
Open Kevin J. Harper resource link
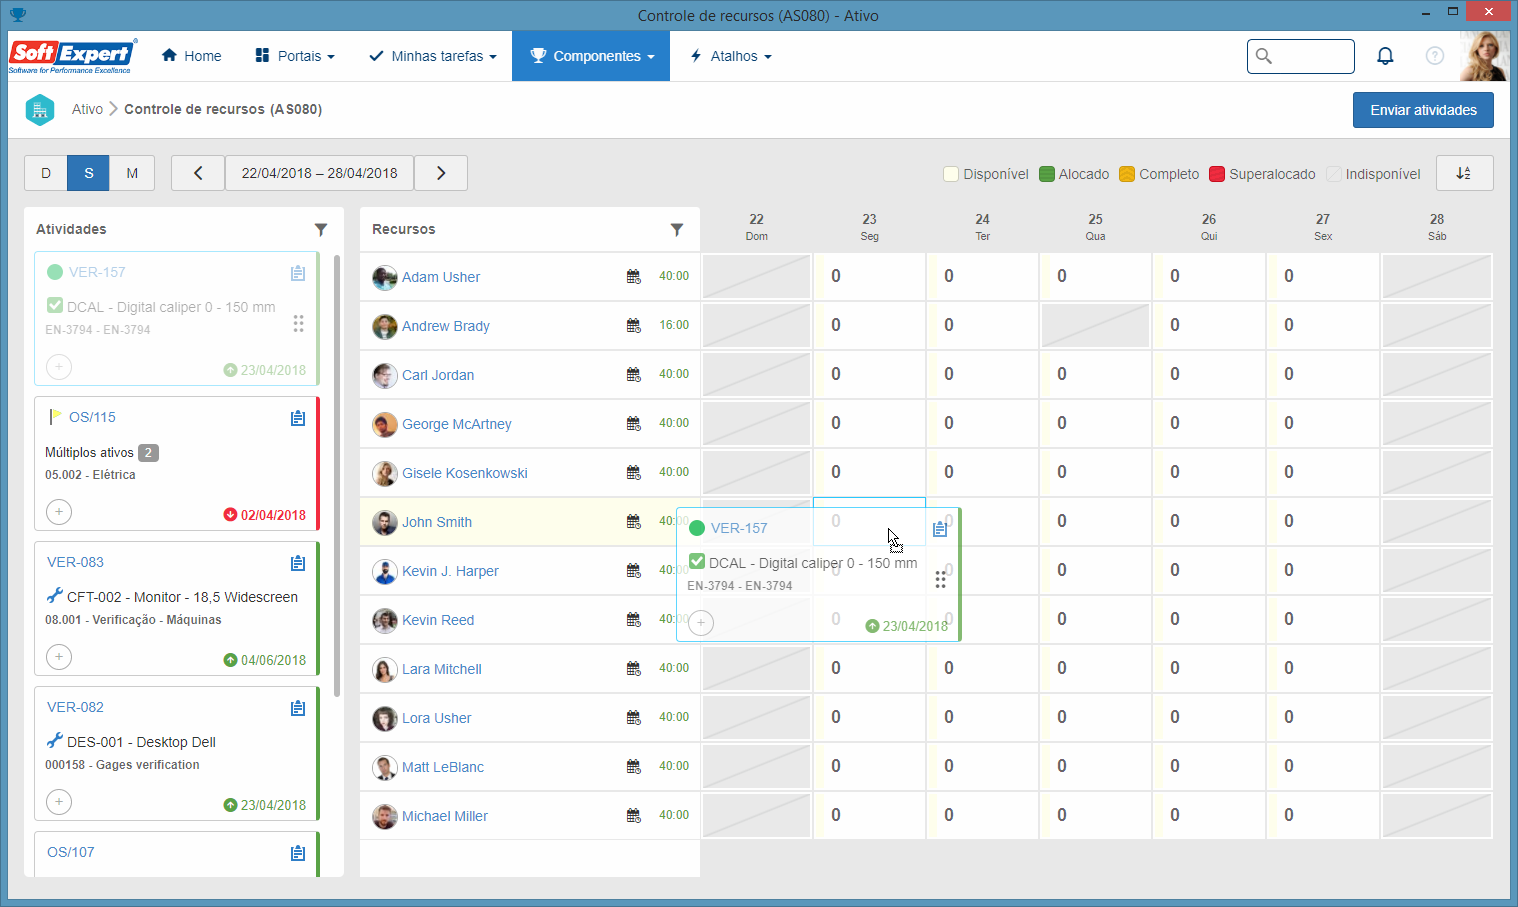pyautogui.click(x=450, y=571)
